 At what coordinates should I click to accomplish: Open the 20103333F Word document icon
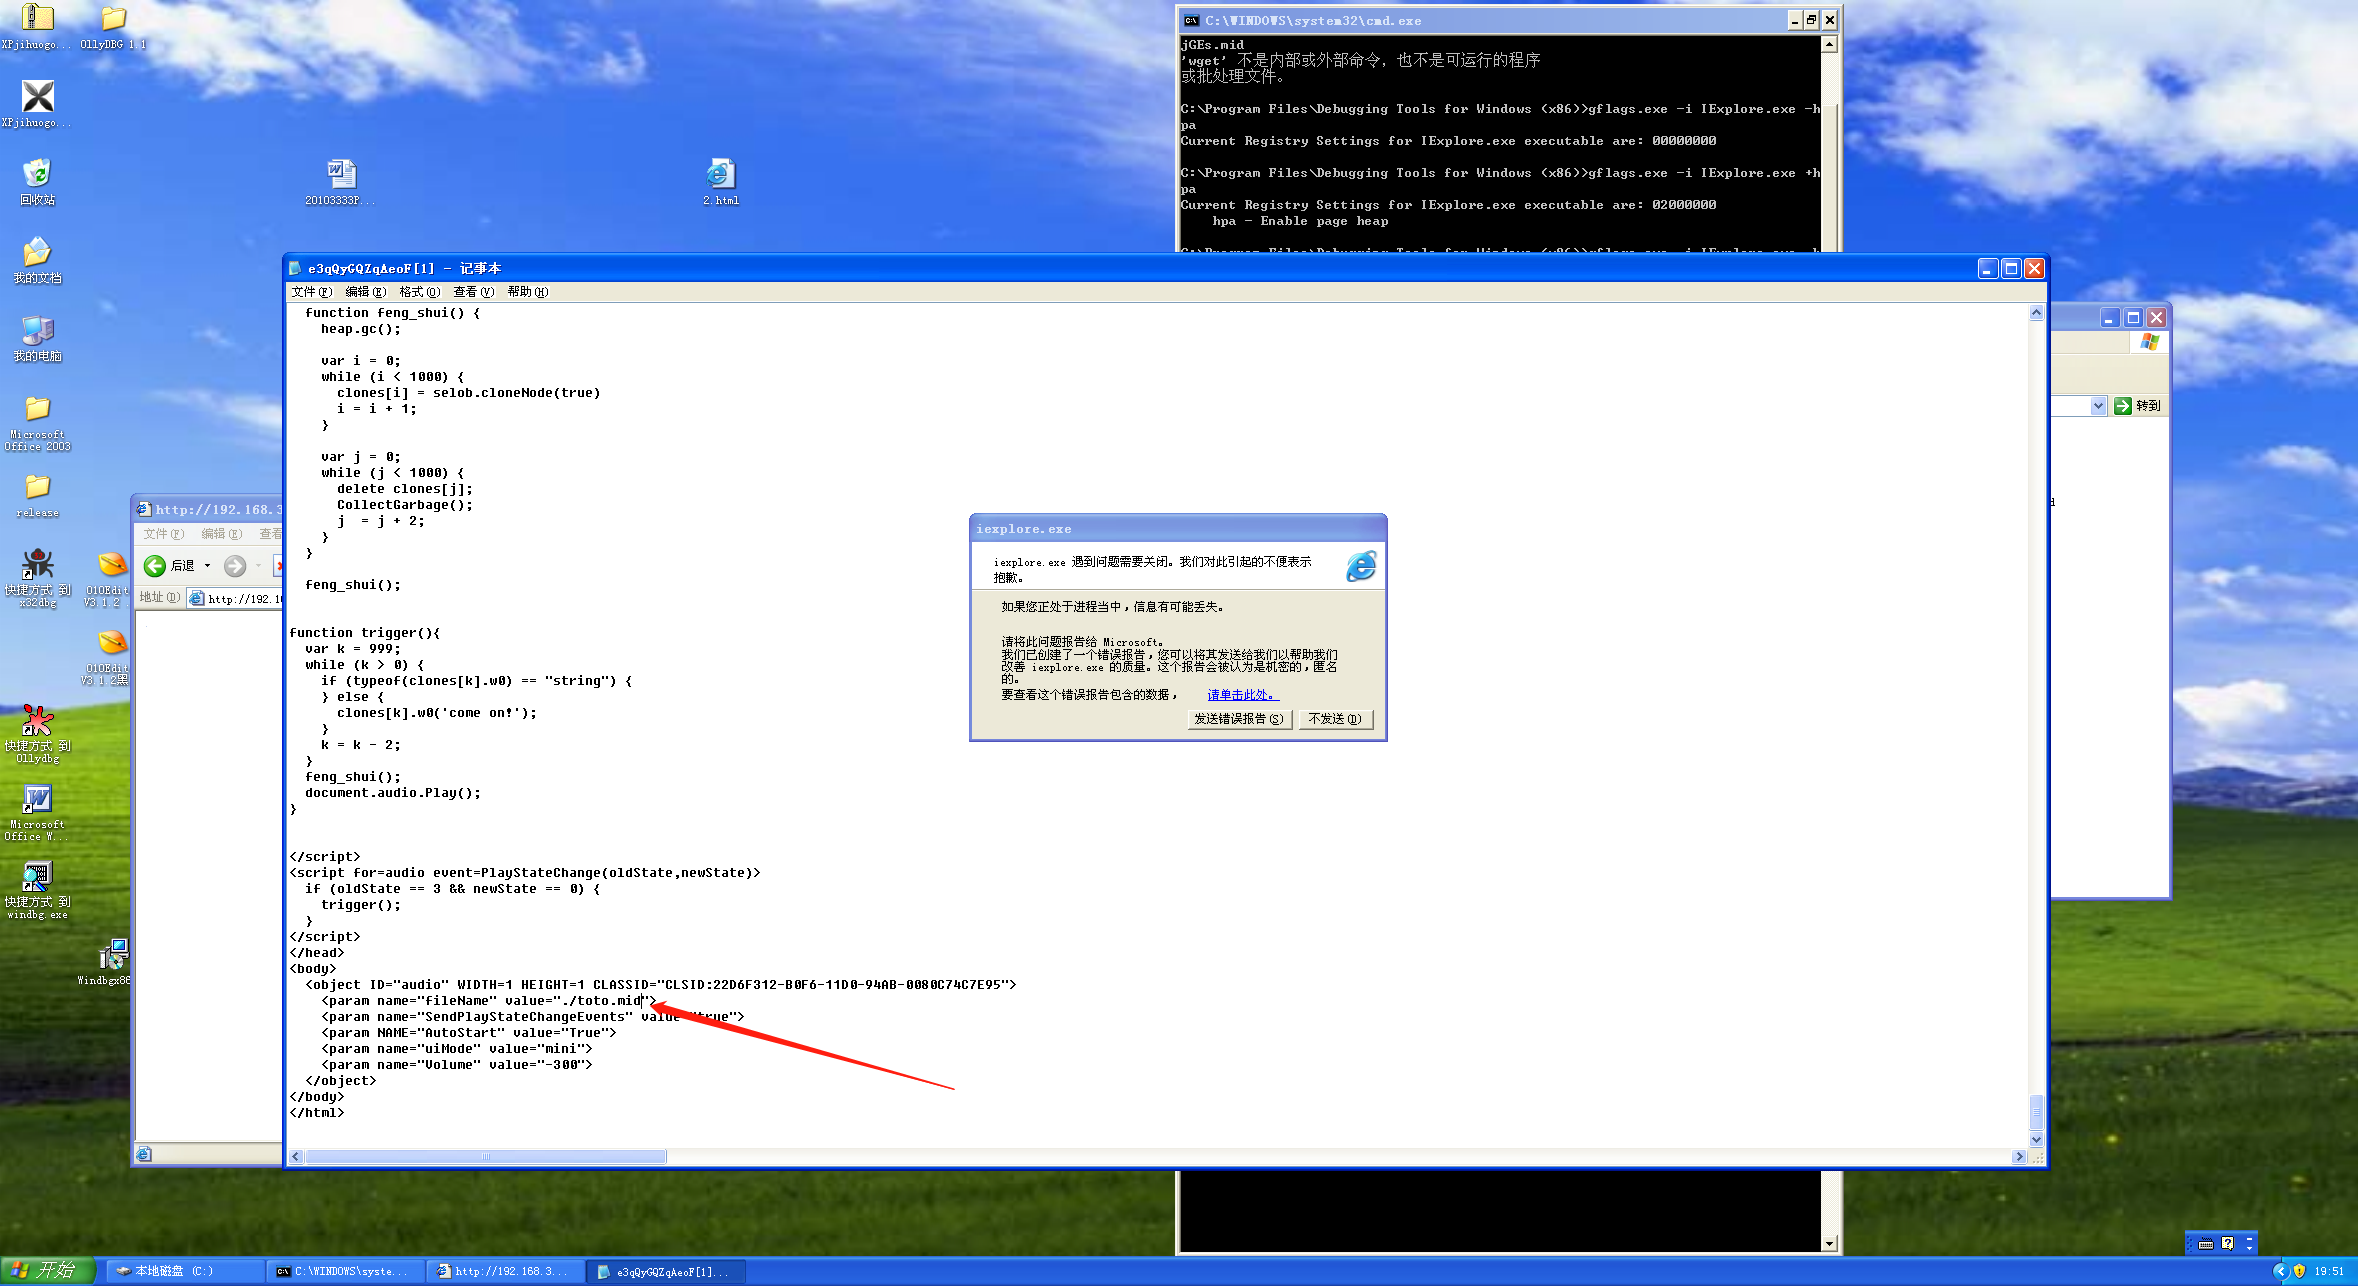(x=340, y=176)
